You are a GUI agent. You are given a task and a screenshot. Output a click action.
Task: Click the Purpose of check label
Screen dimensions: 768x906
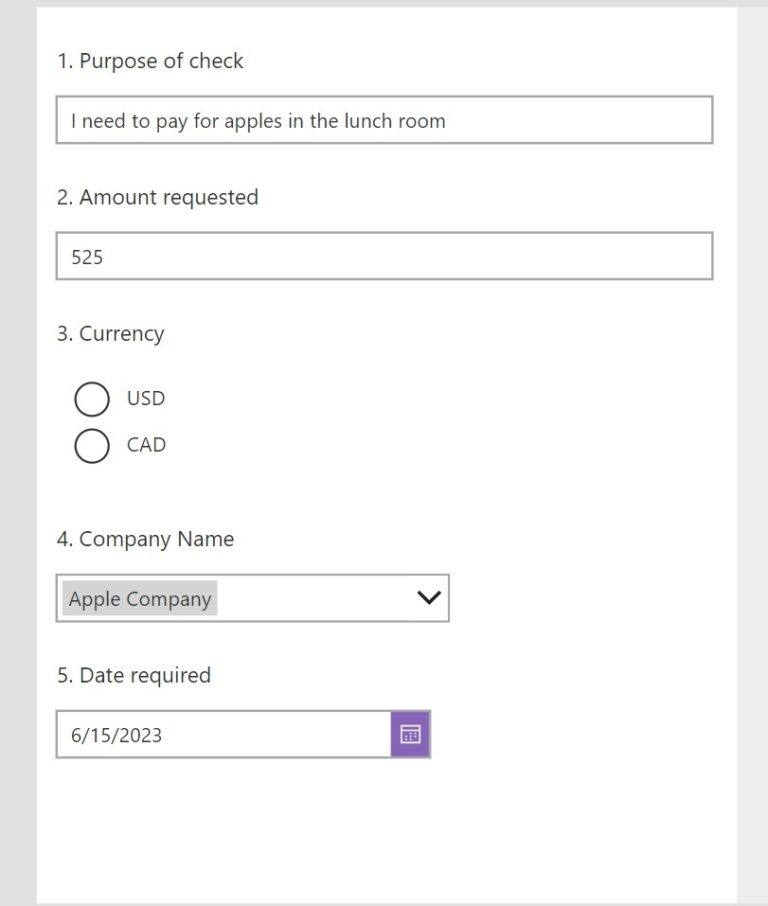pyautogui.click(x=151, y=61)
